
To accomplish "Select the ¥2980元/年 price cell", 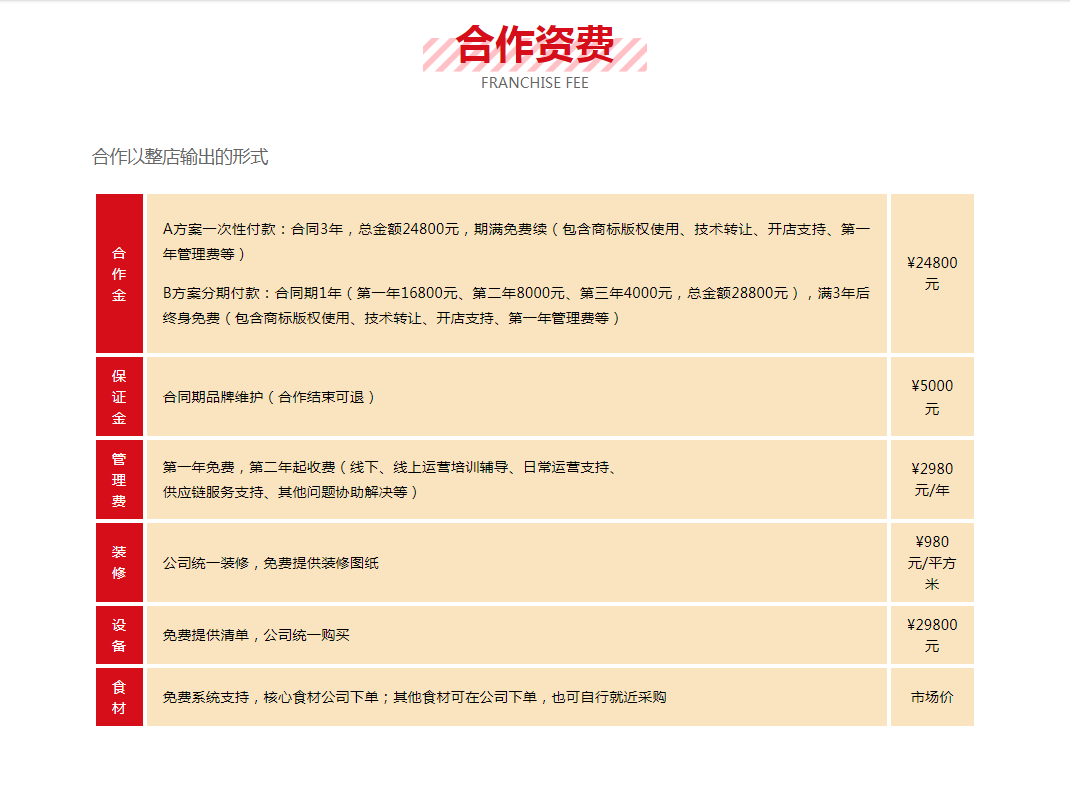I will coord(932,479).
